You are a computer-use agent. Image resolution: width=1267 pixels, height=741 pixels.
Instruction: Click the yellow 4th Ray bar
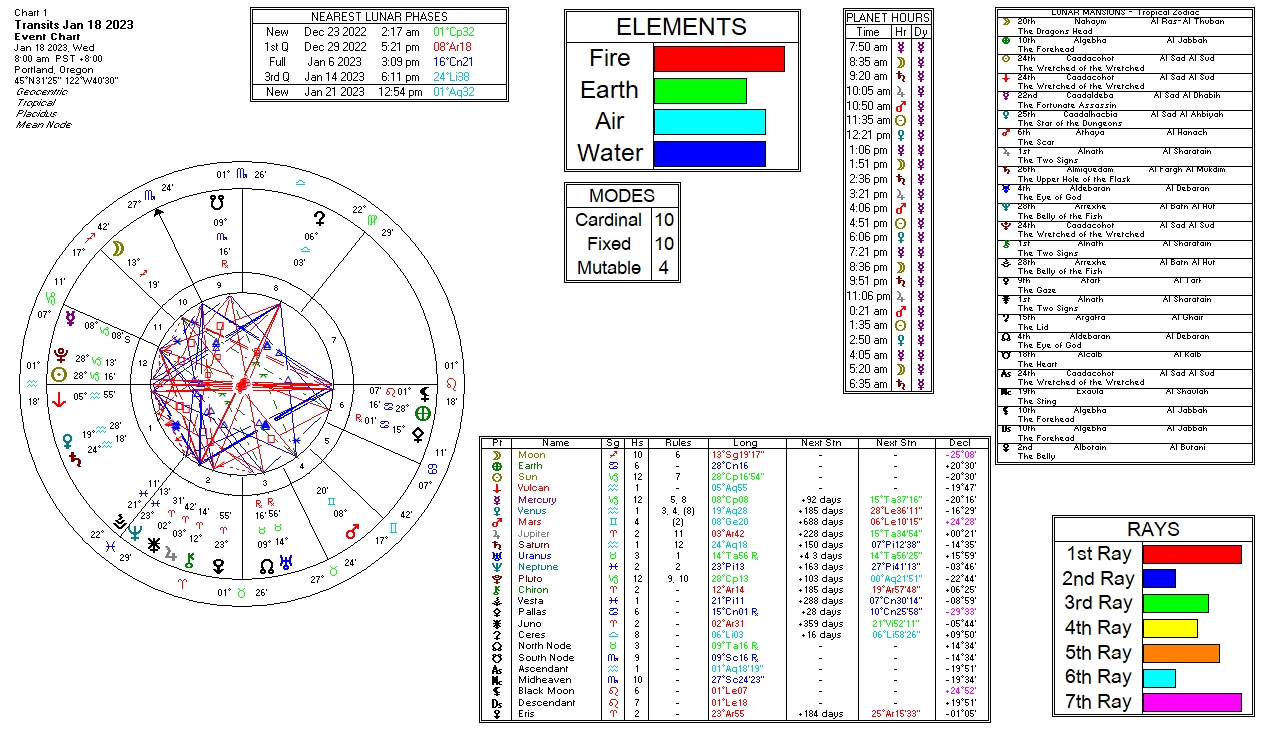[x=1170, y=628]
